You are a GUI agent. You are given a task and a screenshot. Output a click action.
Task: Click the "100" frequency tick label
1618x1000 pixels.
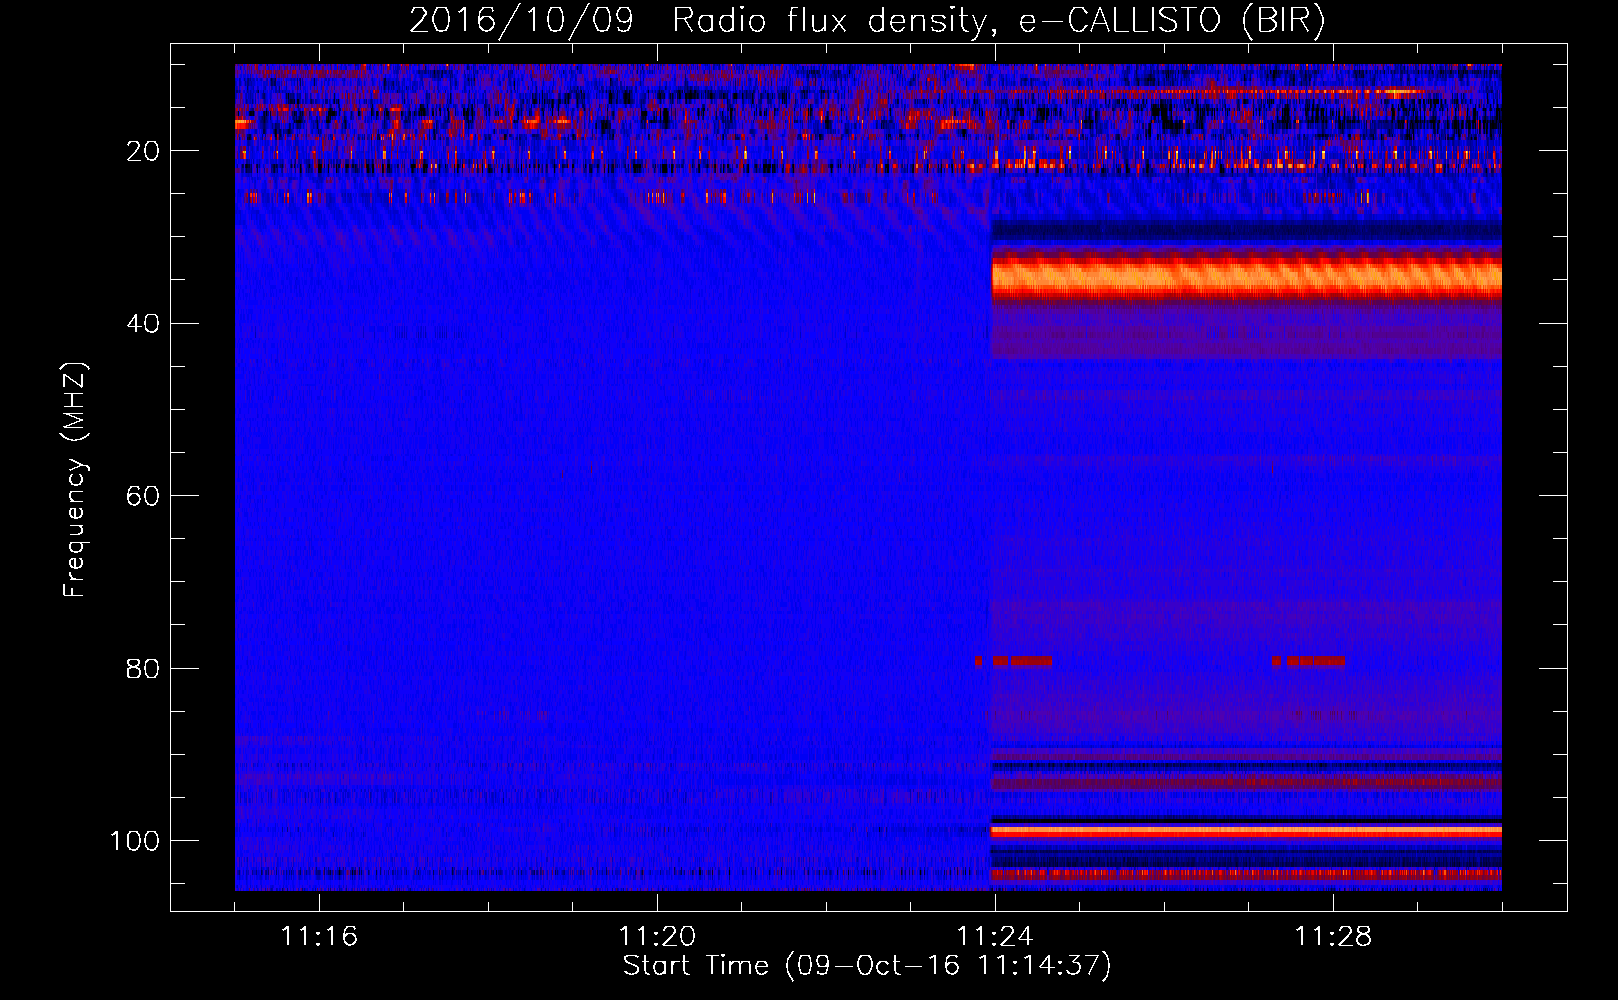click(135, 841)
